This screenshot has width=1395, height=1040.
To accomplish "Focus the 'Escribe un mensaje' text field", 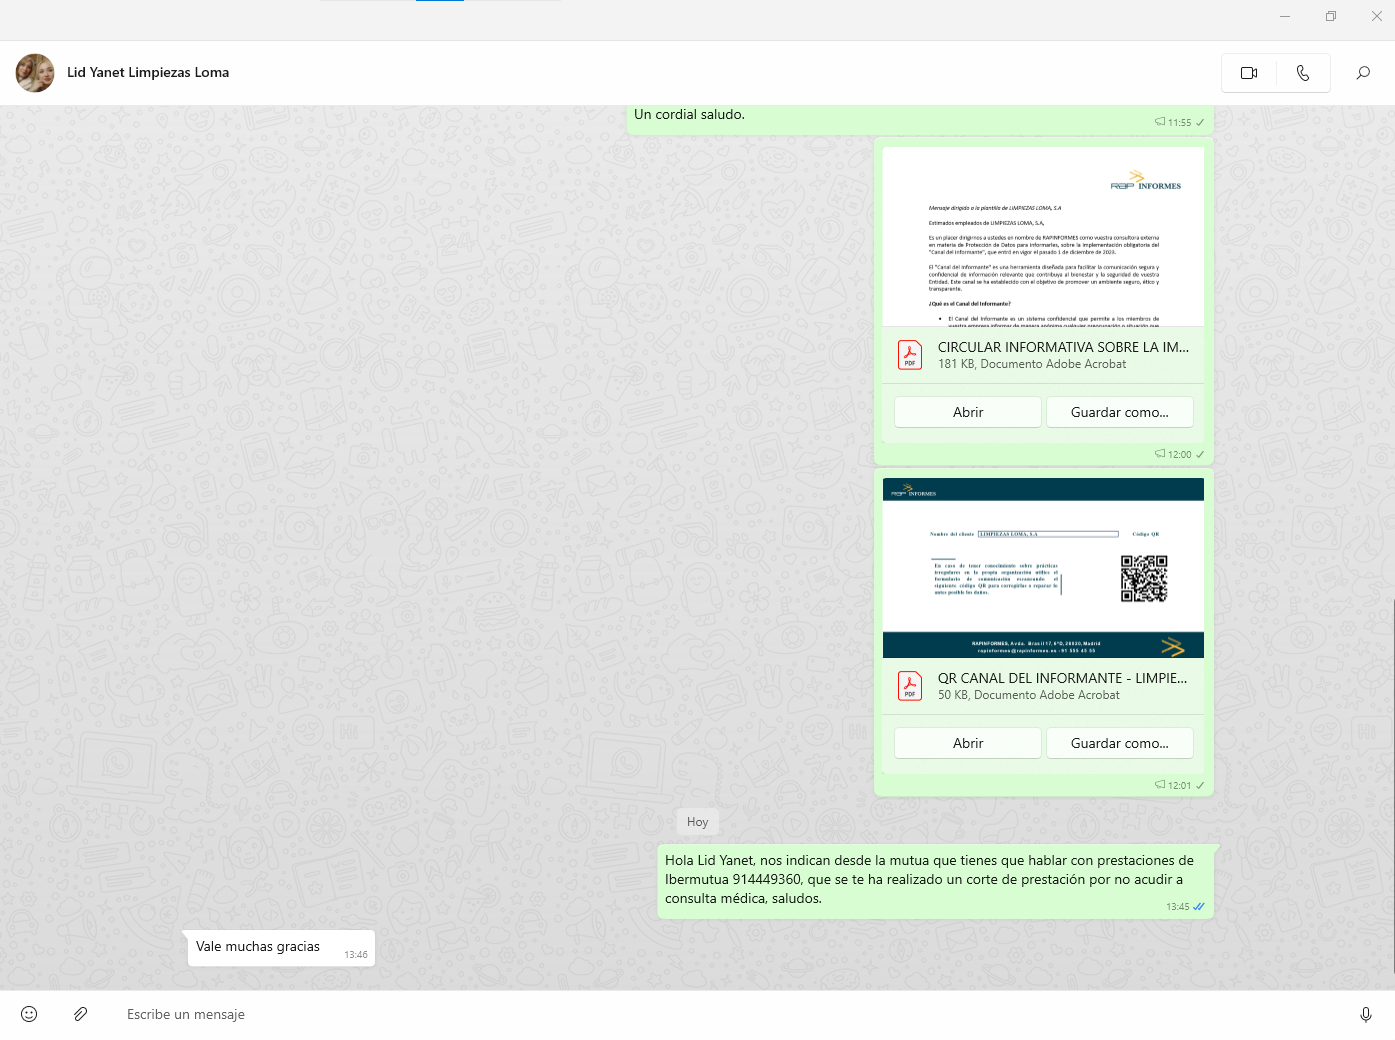I will click(x=700, y=1014).
